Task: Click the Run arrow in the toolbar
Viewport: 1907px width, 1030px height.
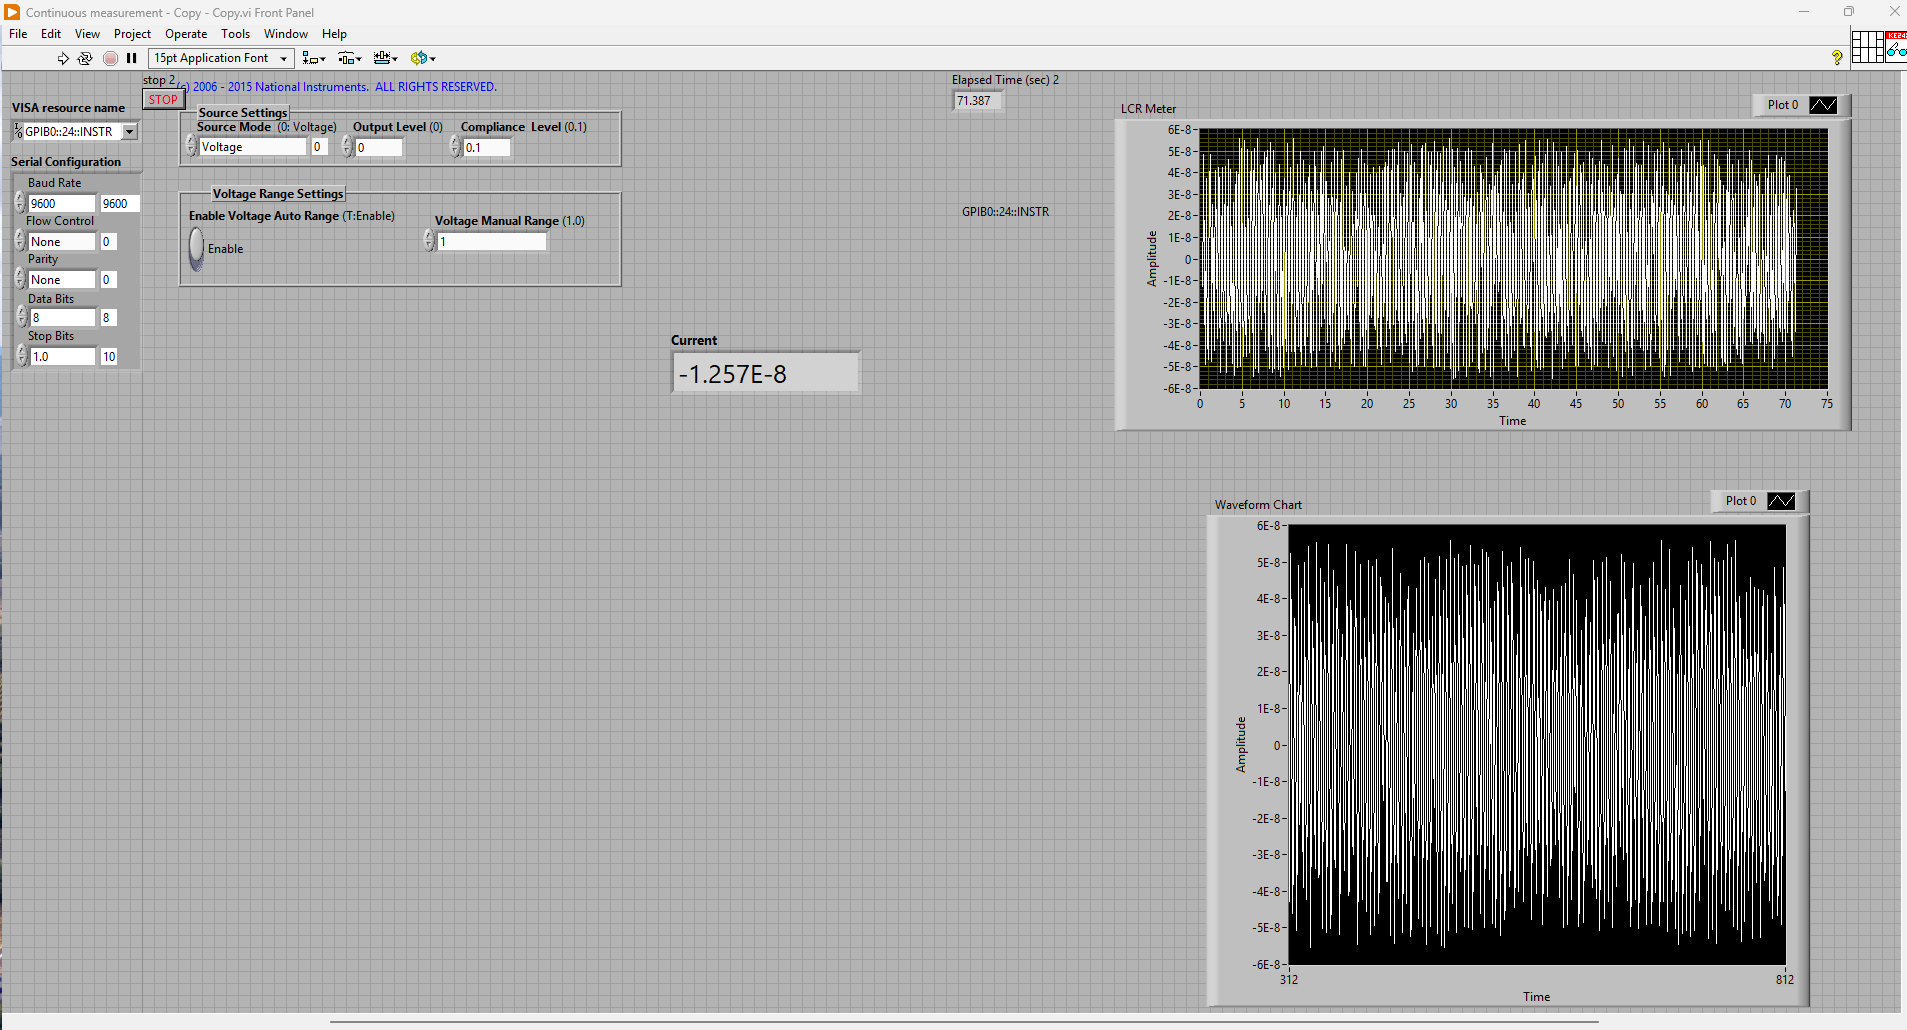Action: (63, 58)
